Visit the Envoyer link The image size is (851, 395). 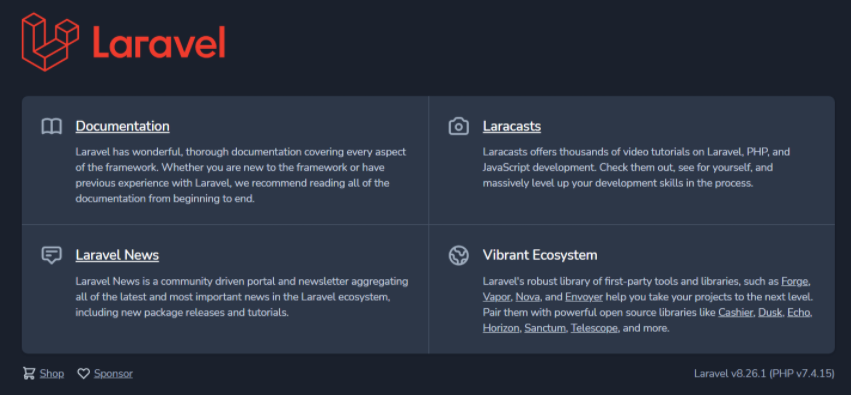click(x=583, y=297)
